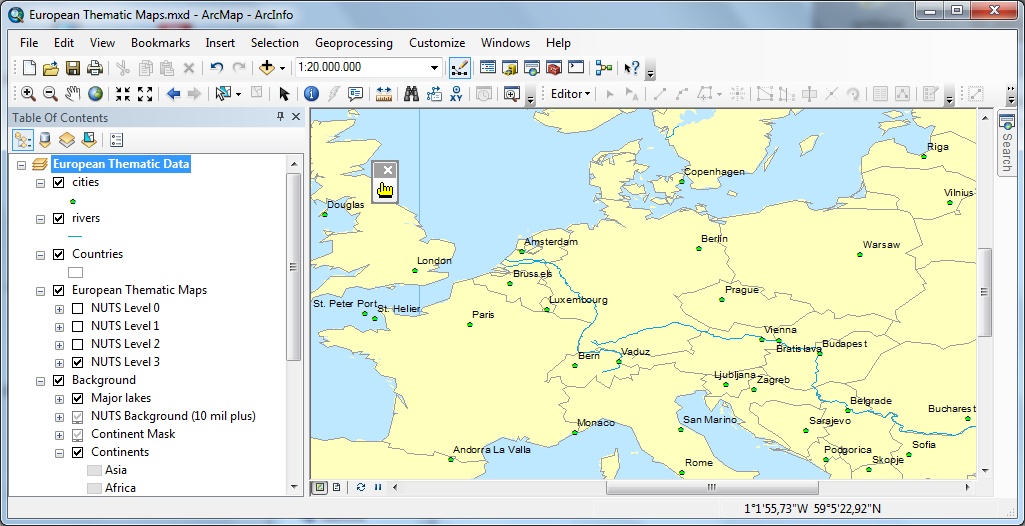Open the Geoprocessing menu
This screenshot has height=526, width=1025.
pyautogui.click(x=353, y=43)
